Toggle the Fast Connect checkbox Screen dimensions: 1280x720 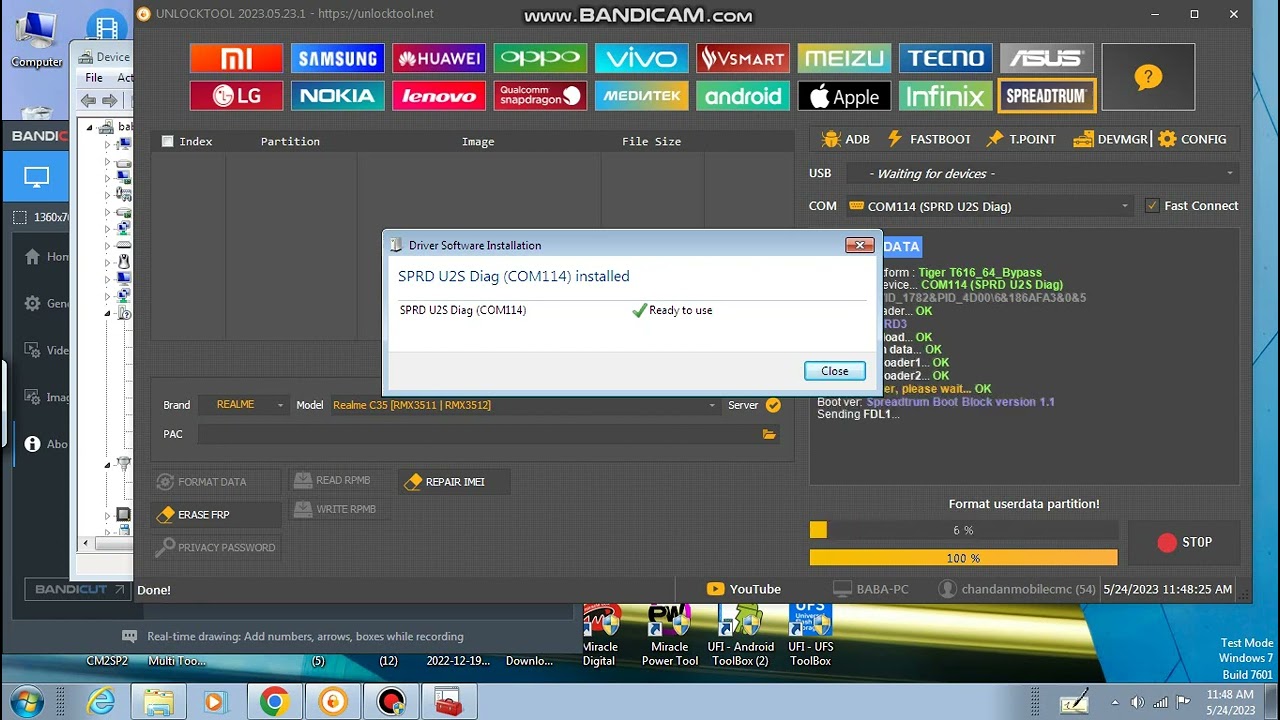[x=1152, y=206]
